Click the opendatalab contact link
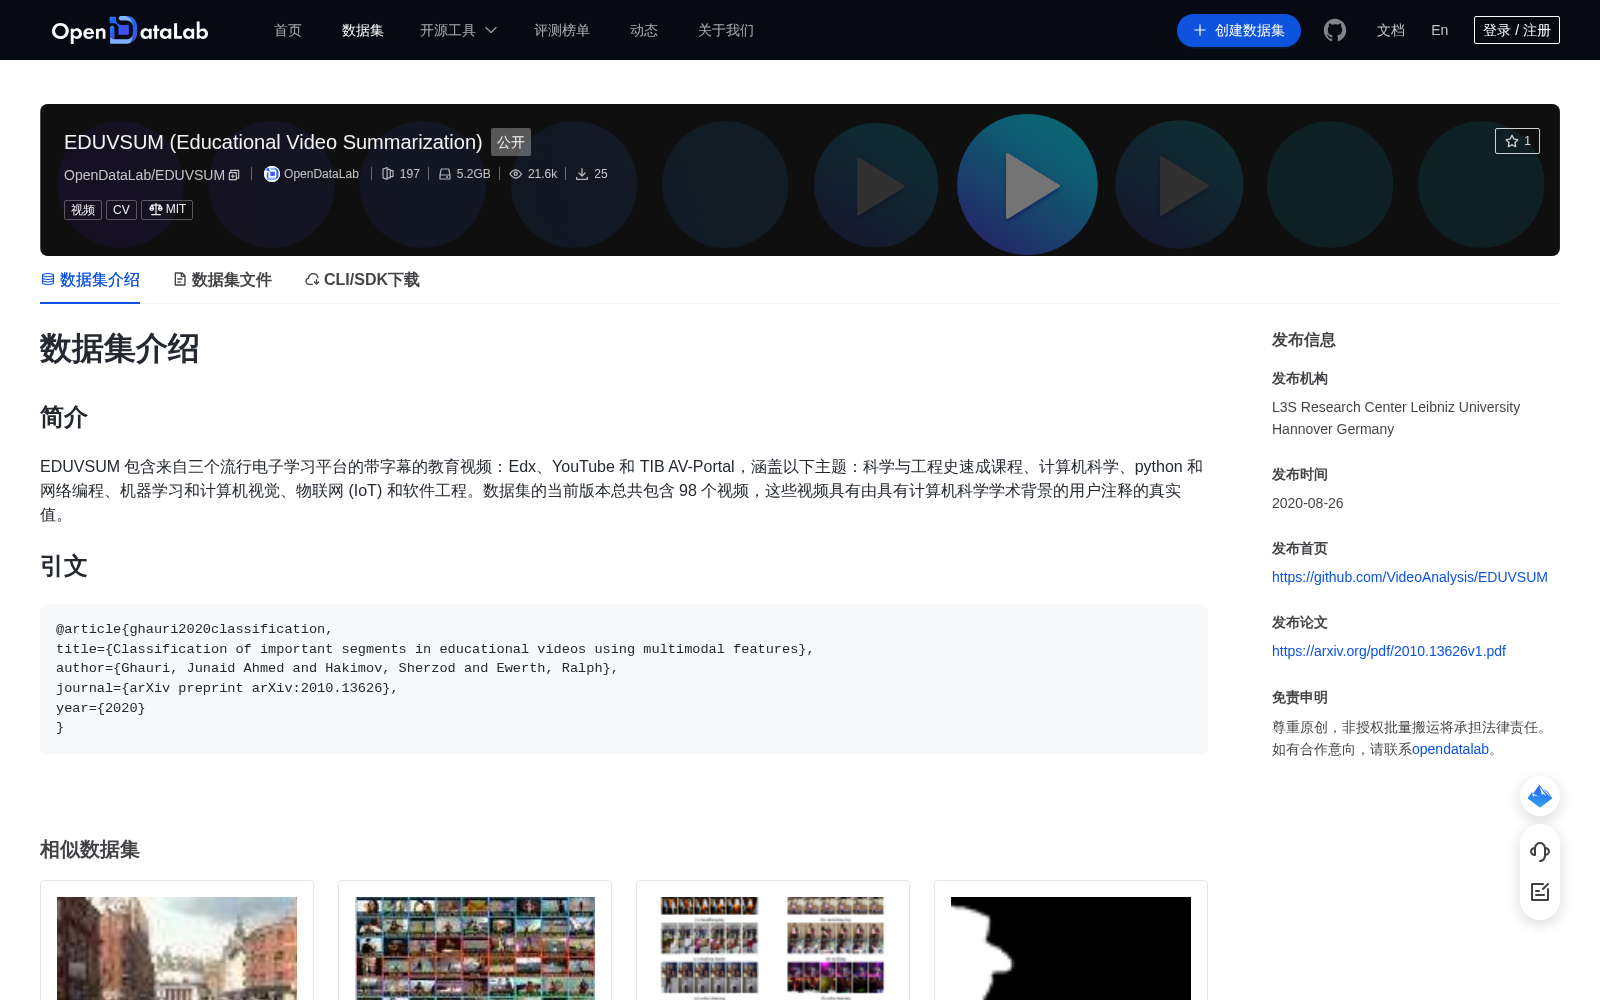This screenshot has height=1000, width=1600. pos(1450,749)
